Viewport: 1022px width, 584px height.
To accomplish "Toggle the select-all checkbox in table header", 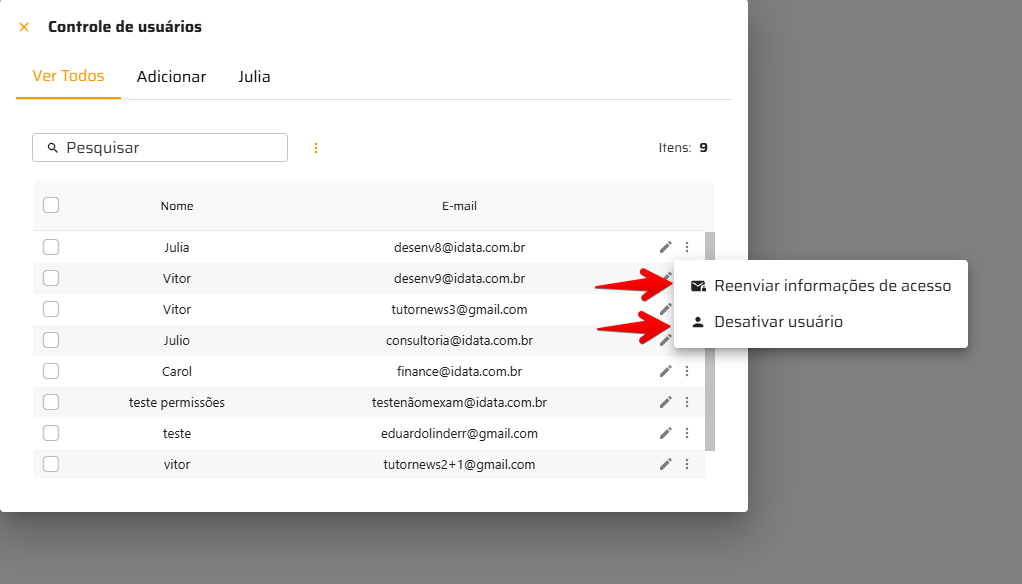I will (x=51, y=205).
